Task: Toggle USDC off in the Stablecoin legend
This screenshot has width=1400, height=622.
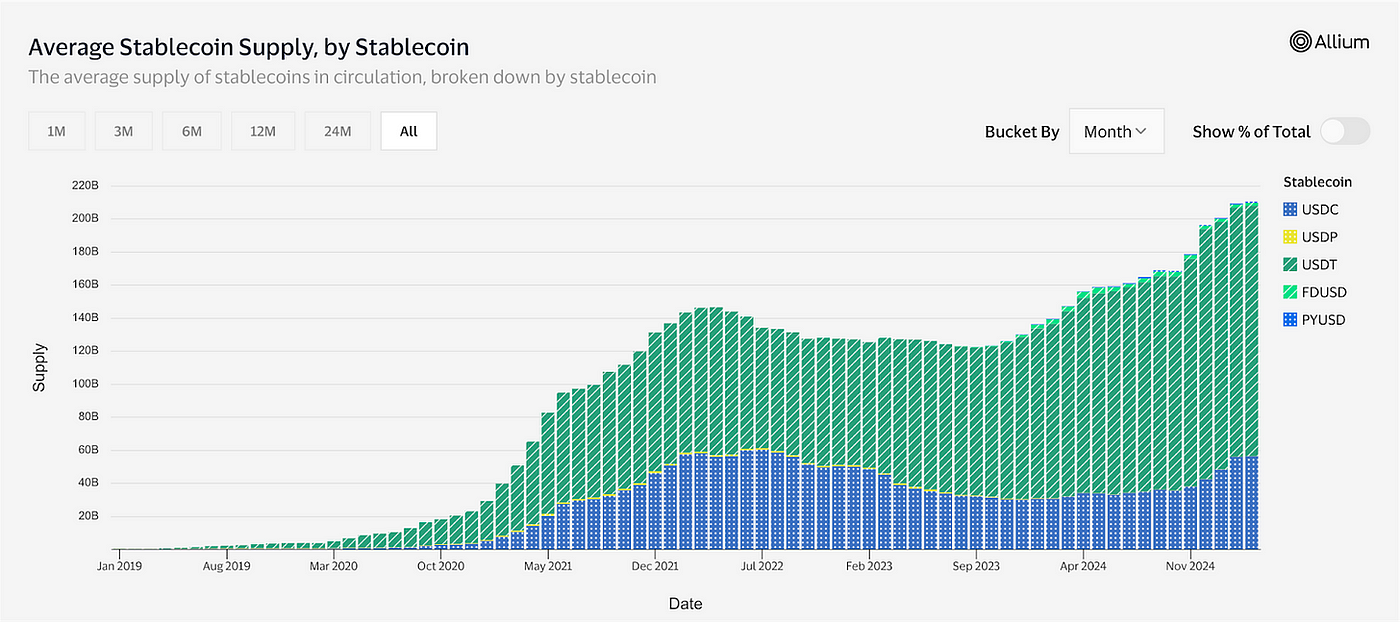Action: (x=1320, y=209)
